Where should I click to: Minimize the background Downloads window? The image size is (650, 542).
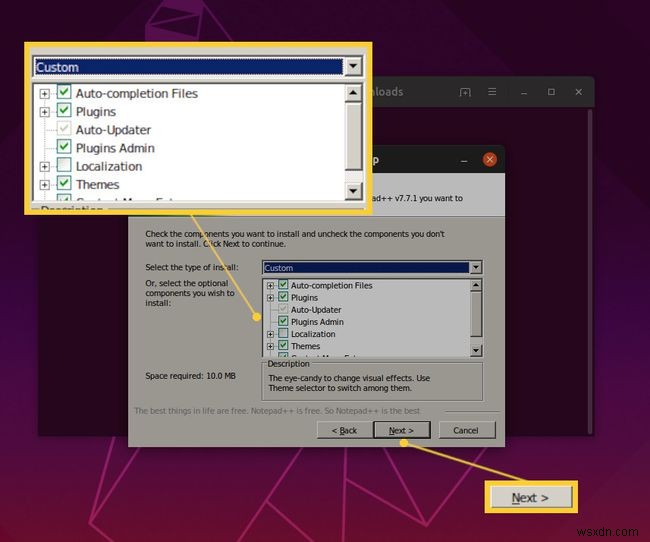click(x=524, y=92)
